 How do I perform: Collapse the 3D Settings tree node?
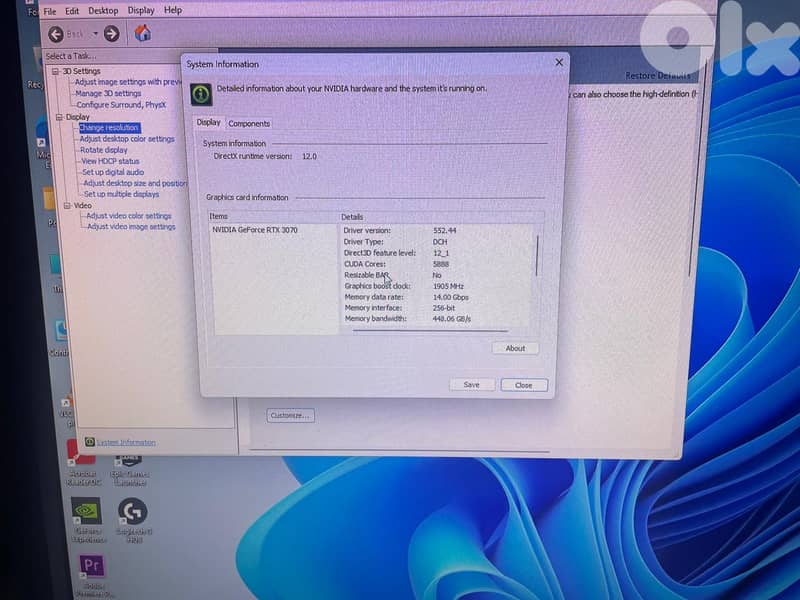56,71
